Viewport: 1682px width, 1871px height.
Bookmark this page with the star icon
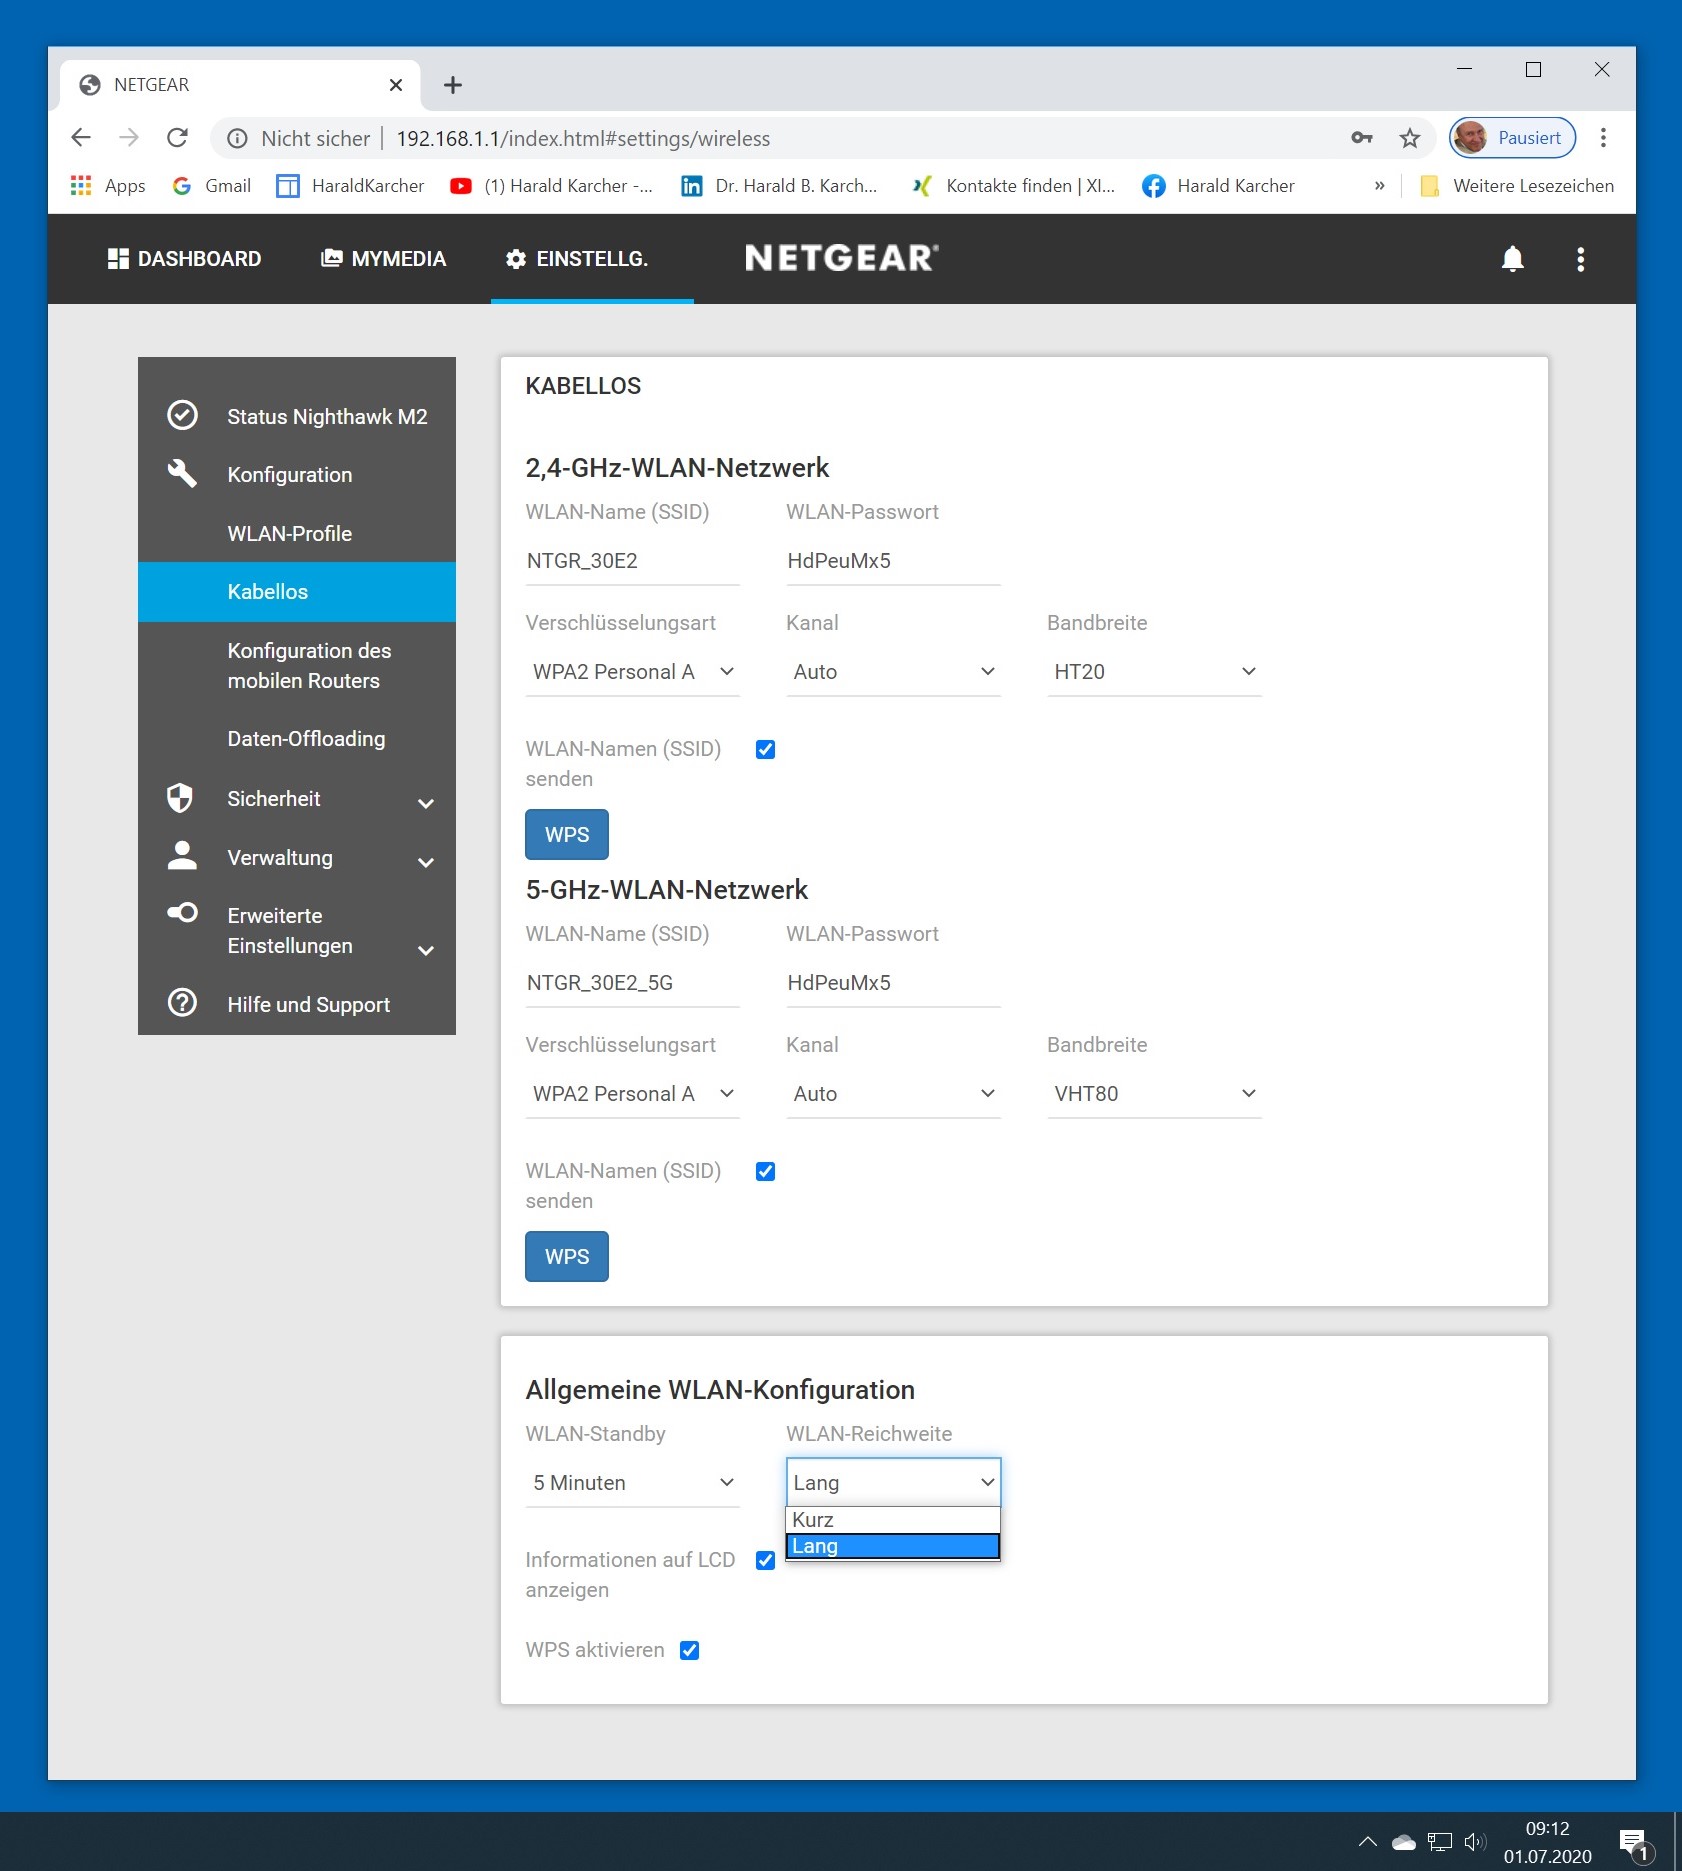click(x=1409, y=138)
